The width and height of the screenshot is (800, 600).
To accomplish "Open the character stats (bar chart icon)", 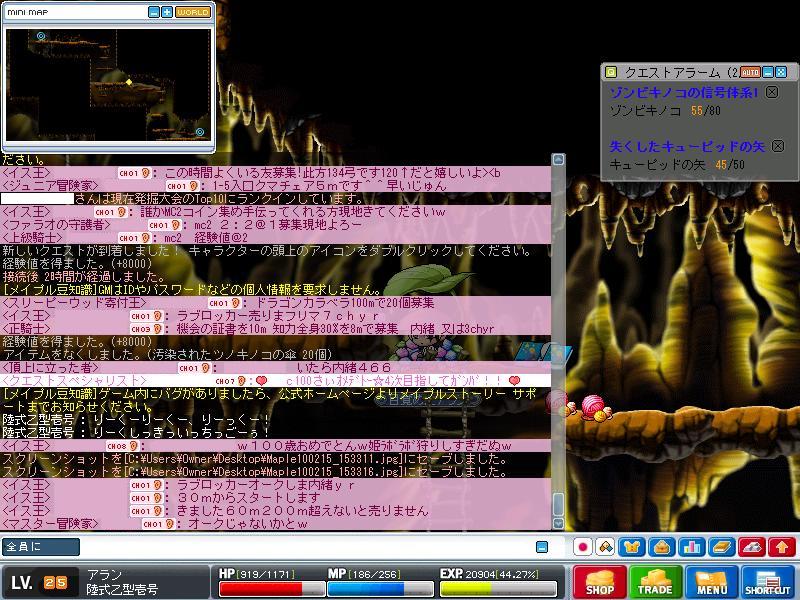I will pos(692,547).
